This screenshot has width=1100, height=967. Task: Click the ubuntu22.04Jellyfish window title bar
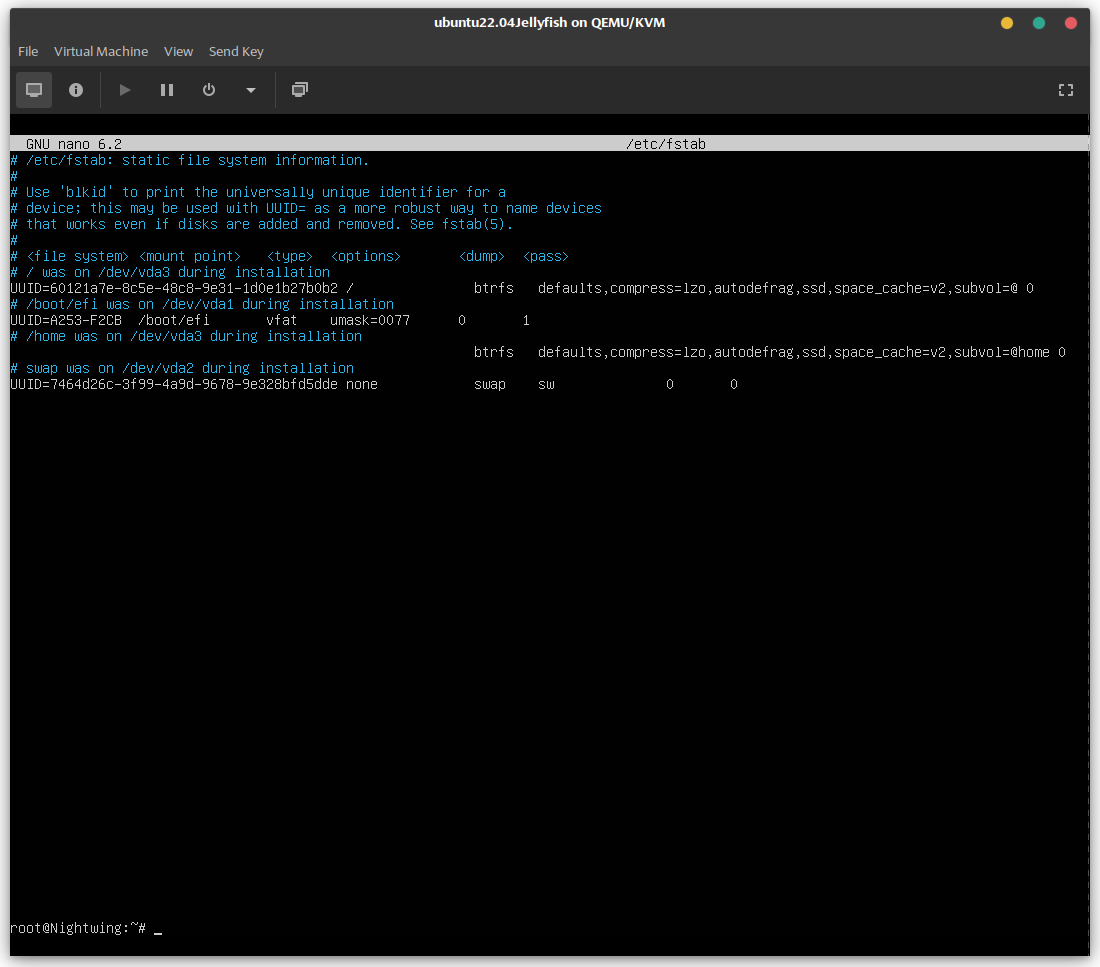click(x=550, y=22)
